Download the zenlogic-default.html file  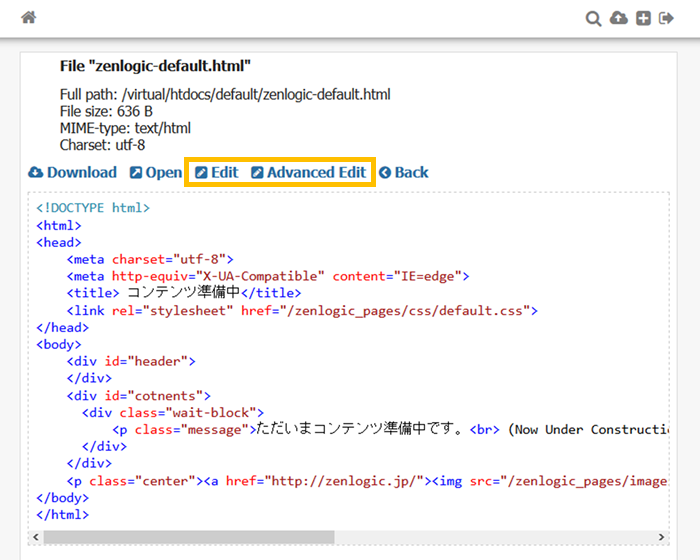(x=73, y=172)
